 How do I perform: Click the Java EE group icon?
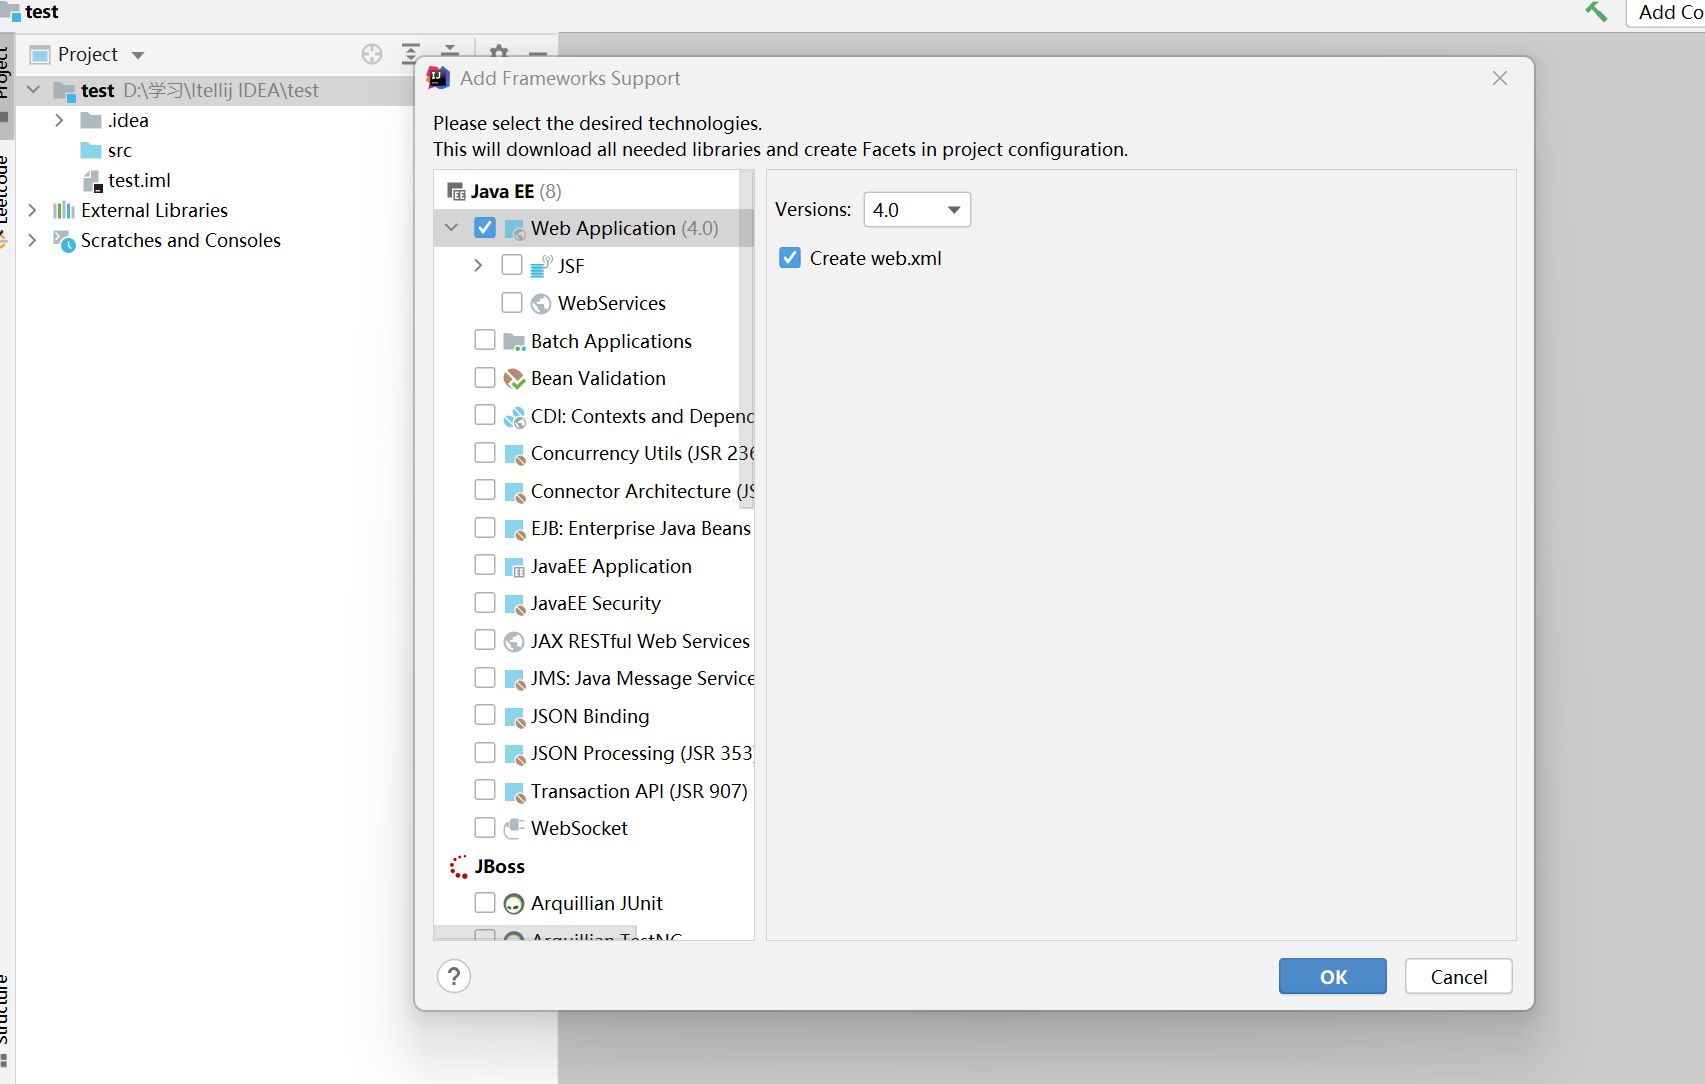457,192
